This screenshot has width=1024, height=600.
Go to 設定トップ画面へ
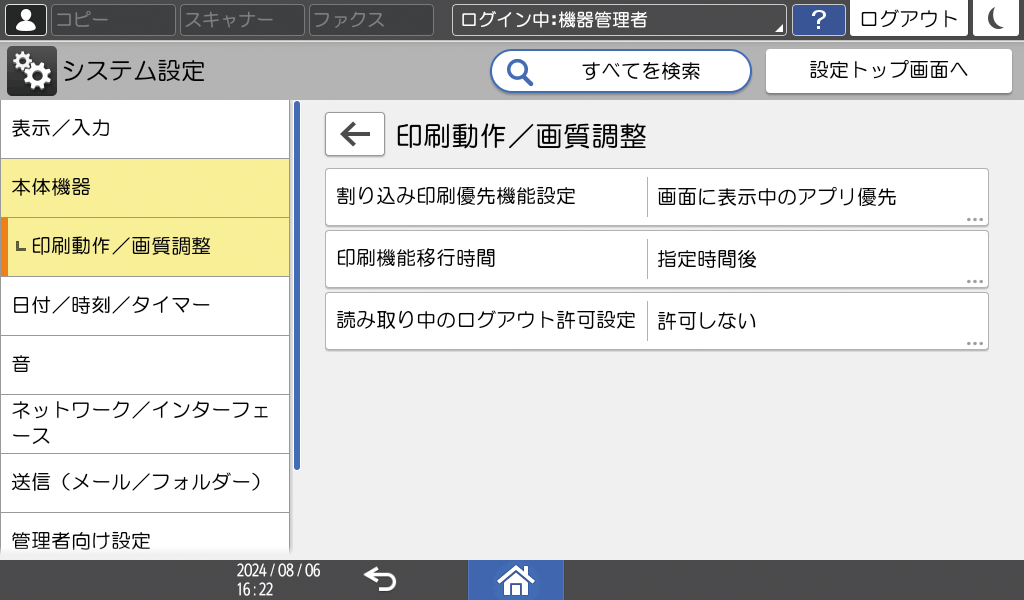(x=888, y=70)
